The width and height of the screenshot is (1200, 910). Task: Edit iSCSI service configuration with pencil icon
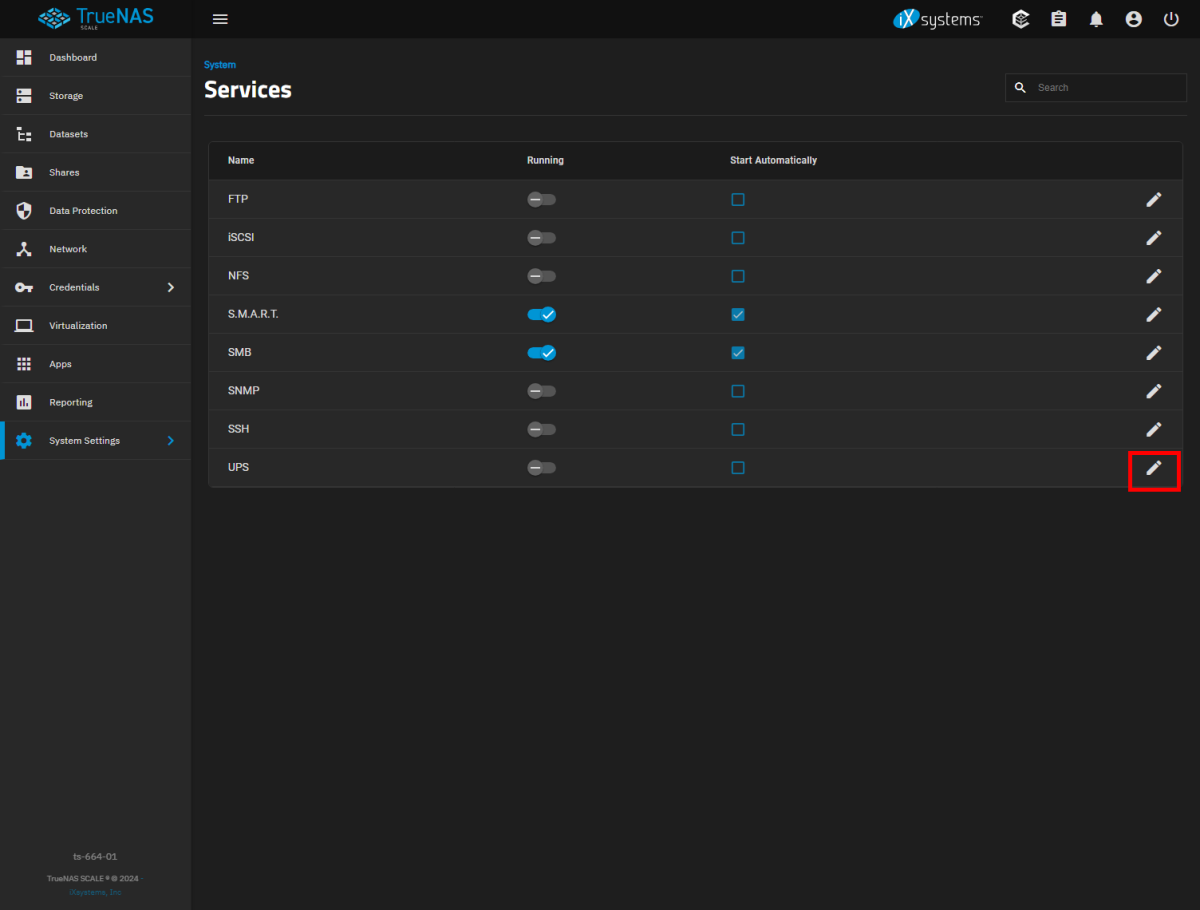coord(1154,237)
